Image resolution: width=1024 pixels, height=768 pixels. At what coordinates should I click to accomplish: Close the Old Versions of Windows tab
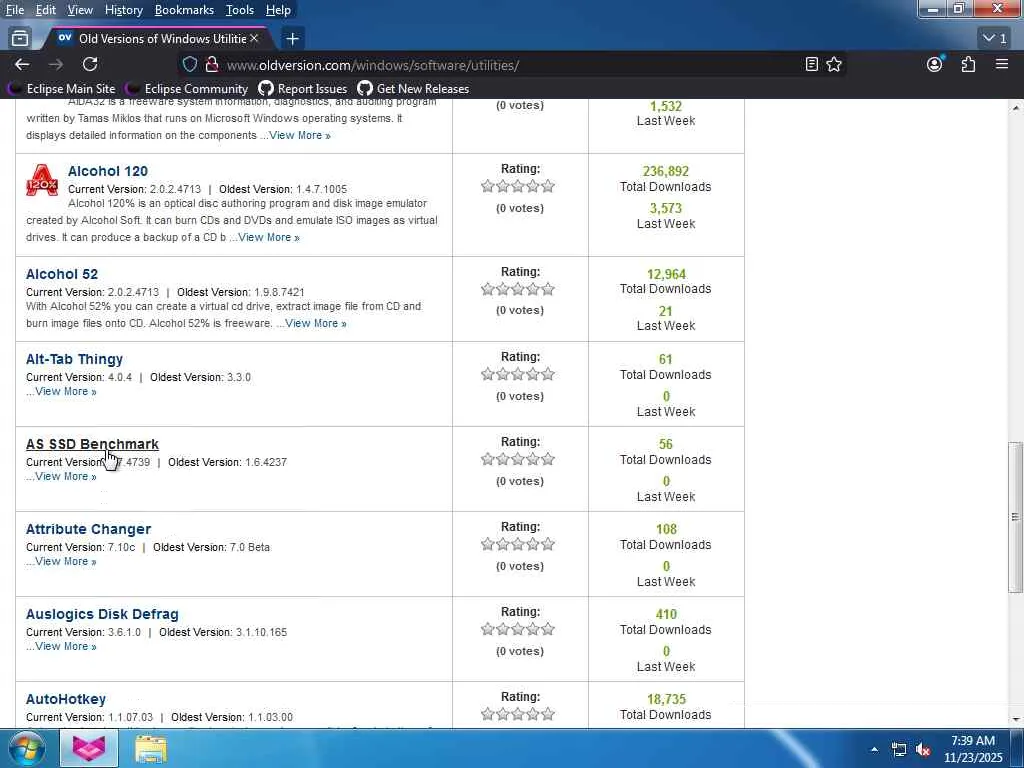pos(254,39)
